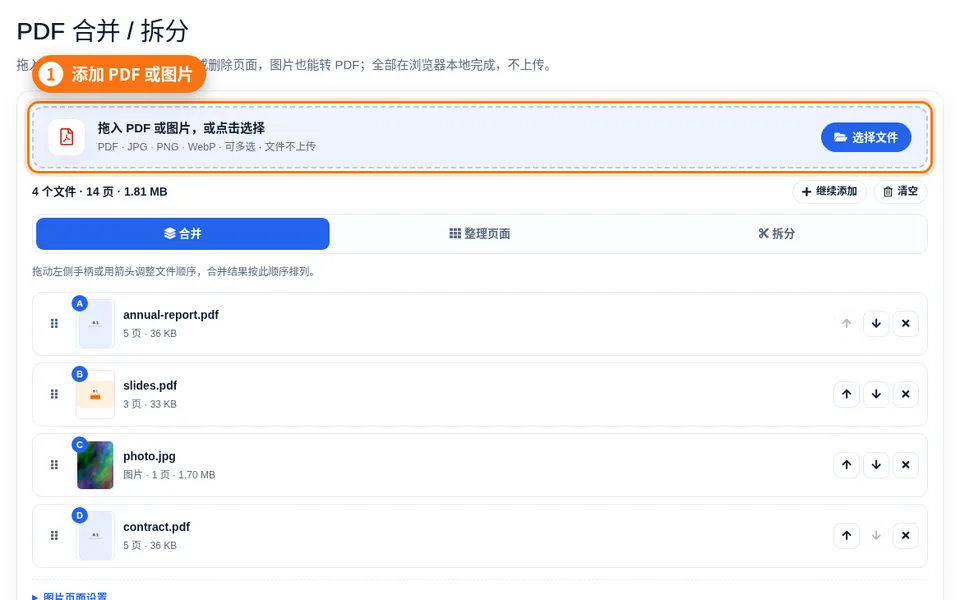This screenshot has width=960, height=600.
Task: Click the annual-report.pdf thumbnail
Action: pos(96,324)
